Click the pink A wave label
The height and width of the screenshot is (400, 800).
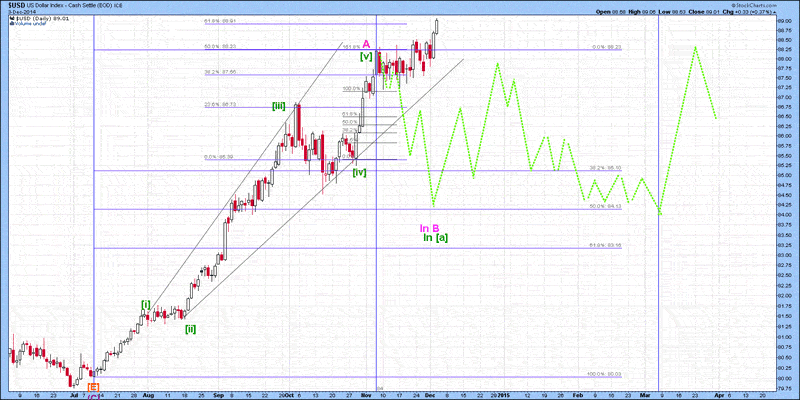click(x=367, y=44)
